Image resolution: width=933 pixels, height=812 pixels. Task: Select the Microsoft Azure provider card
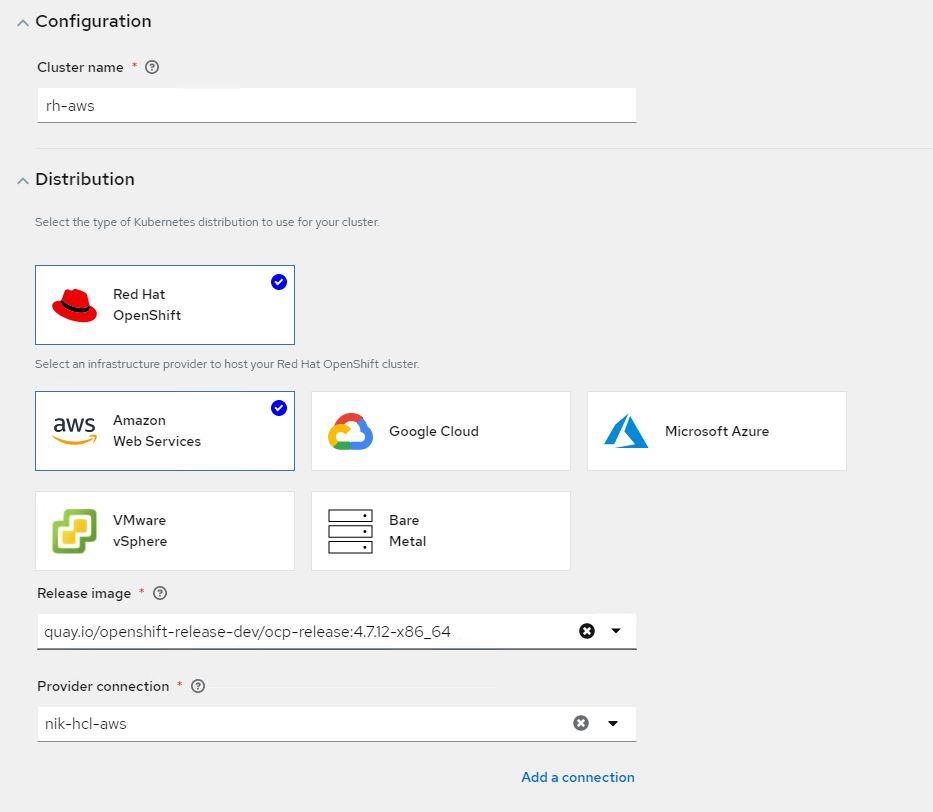tap(716, 431)
